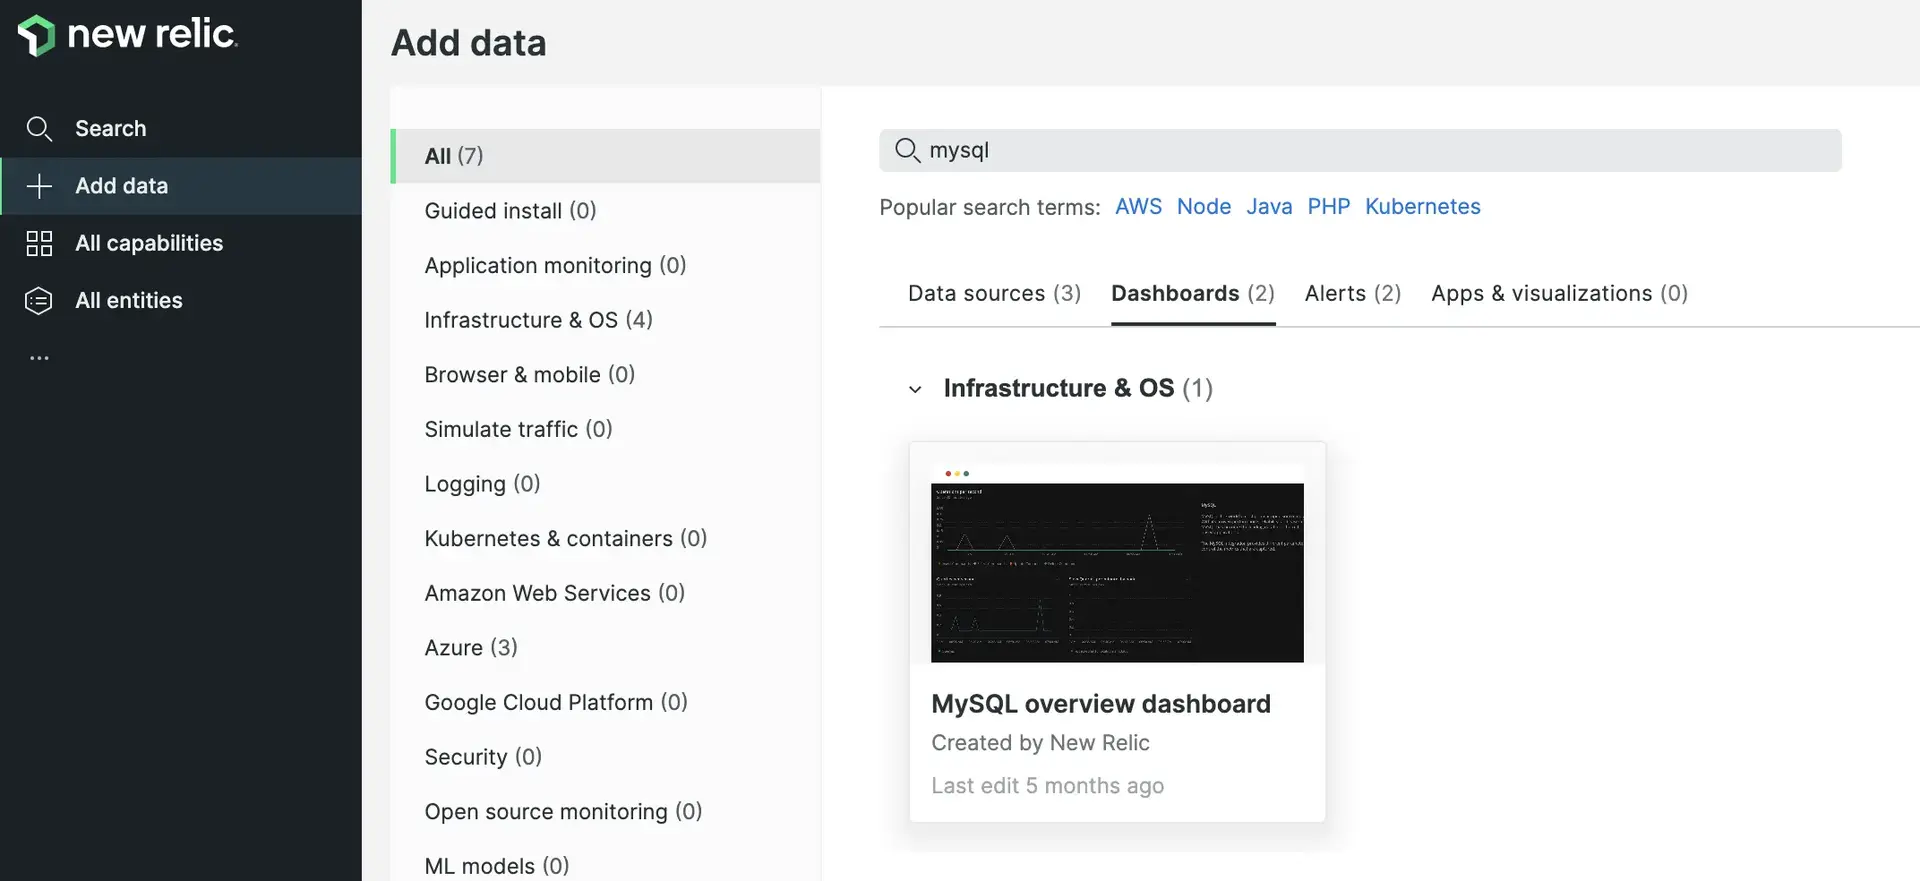The height and width of the screenshot is (881, 1920).
Task: Click the grid icon for All capabilities
Action: tap(39, 243)
